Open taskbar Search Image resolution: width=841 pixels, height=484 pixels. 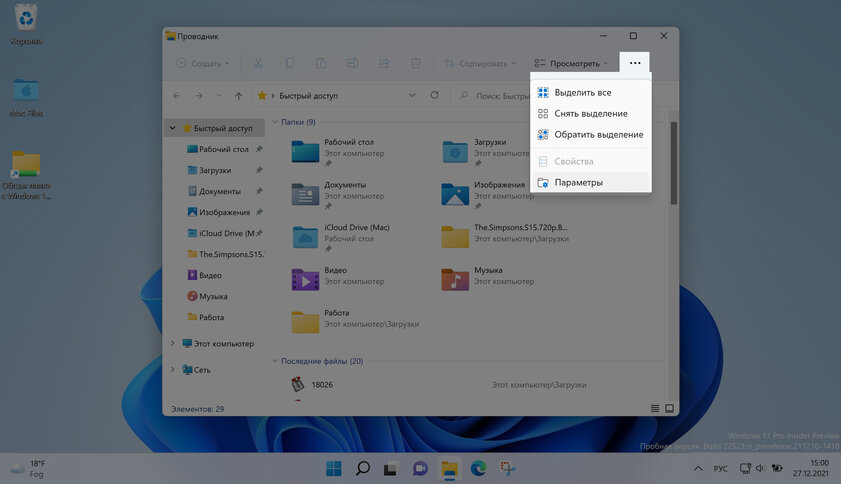point(363,468)
